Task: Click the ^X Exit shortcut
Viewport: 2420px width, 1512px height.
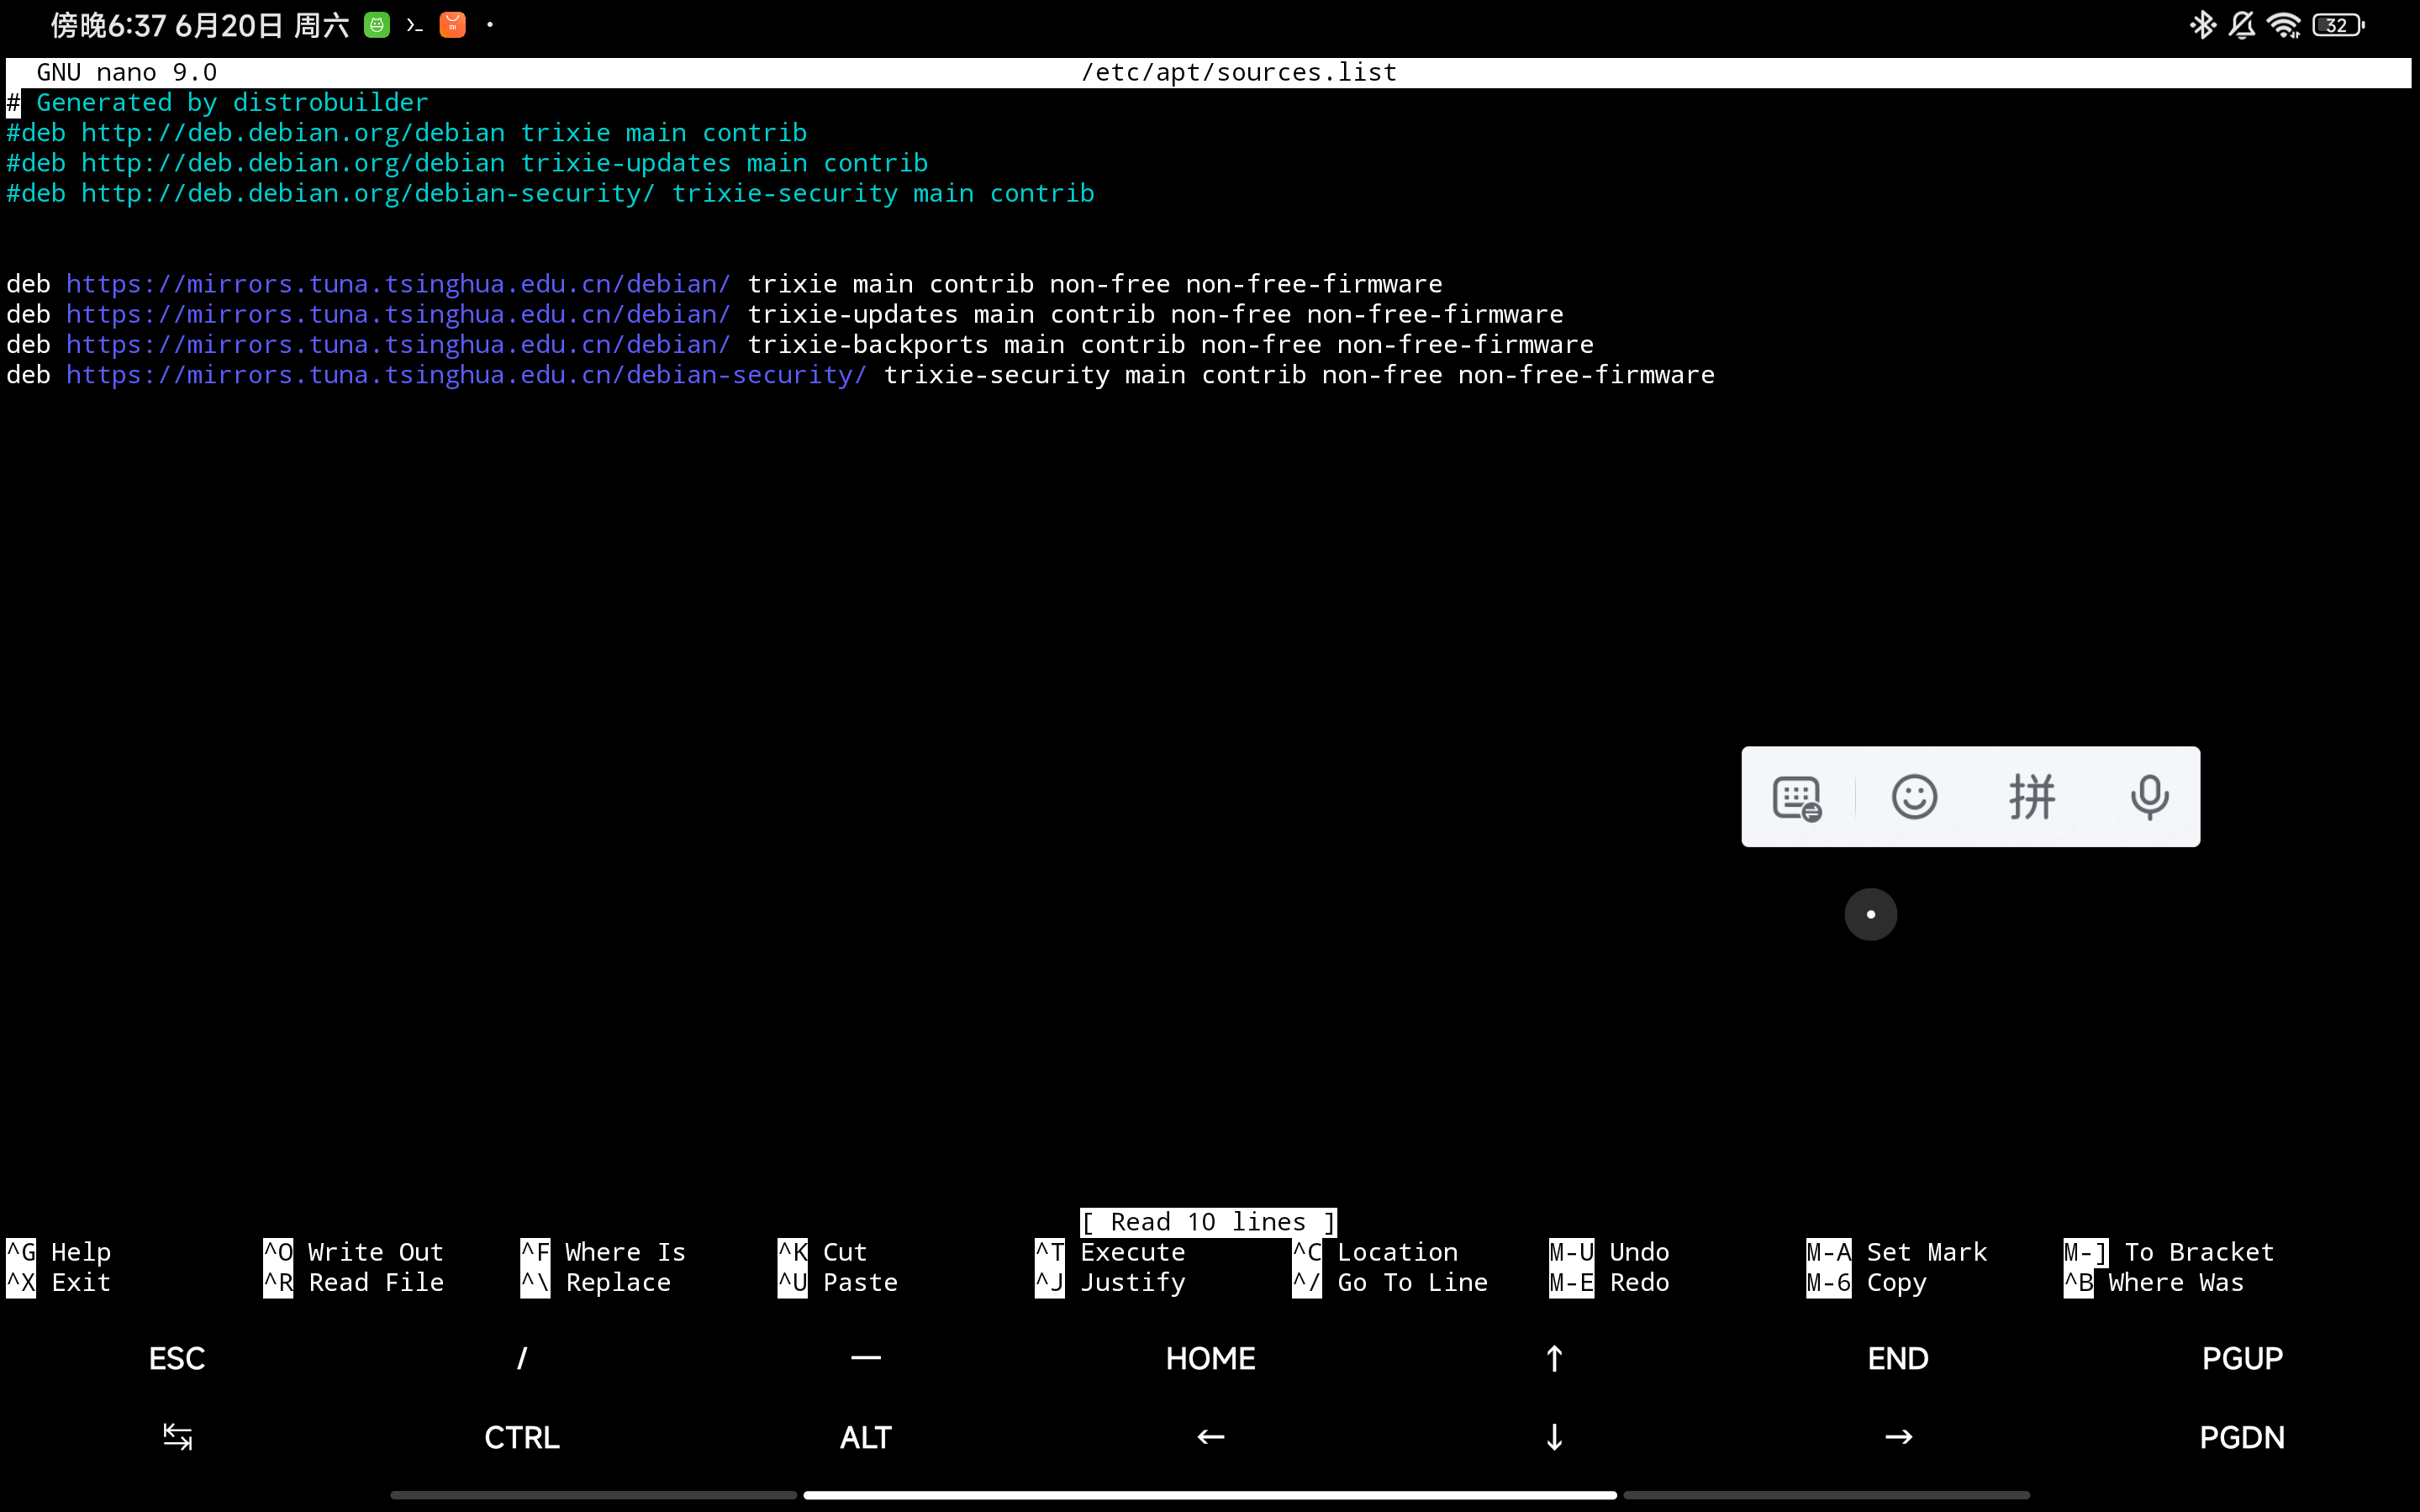Action: click(x=59, y=1282)
